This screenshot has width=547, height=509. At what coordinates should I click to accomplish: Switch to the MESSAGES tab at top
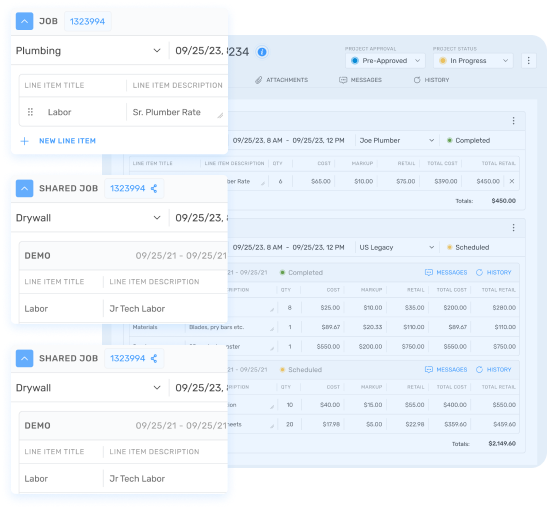click(360, 80)
